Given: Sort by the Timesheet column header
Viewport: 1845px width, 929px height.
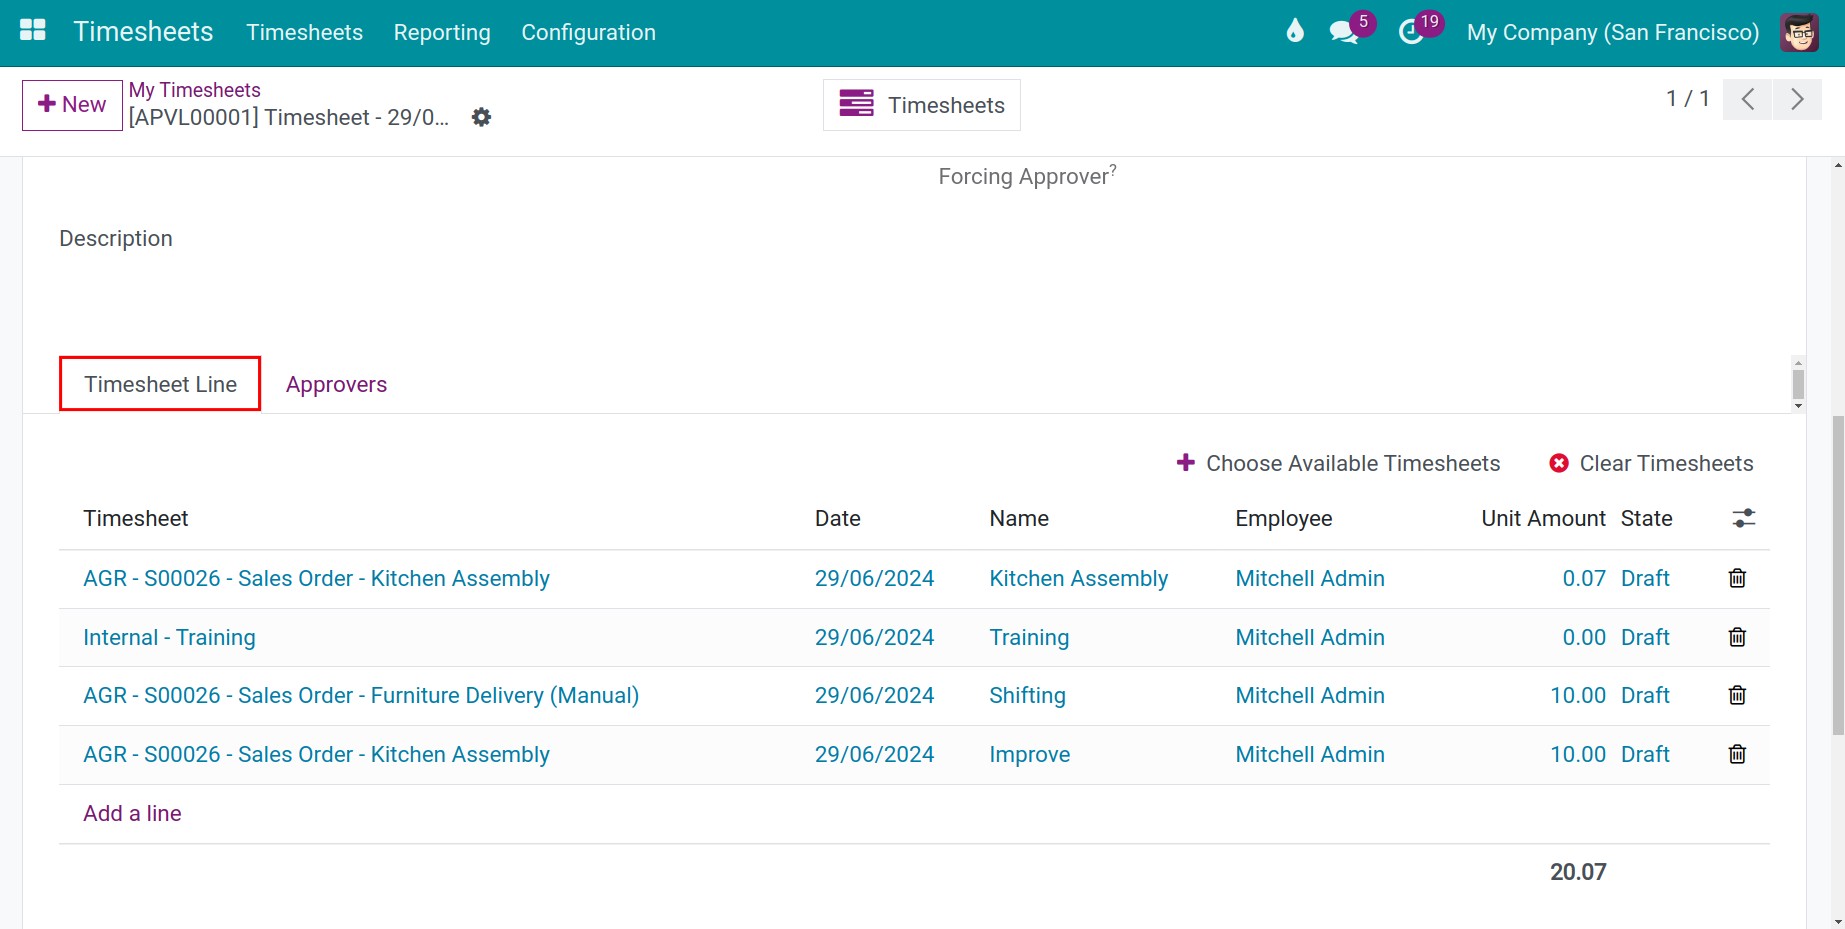Looking at the screenshot, I should pos(136,518).
